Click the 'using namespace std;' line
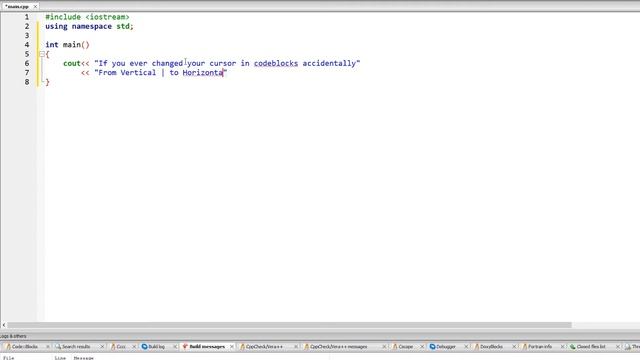640x360 pixels. [x=89, y=27]
